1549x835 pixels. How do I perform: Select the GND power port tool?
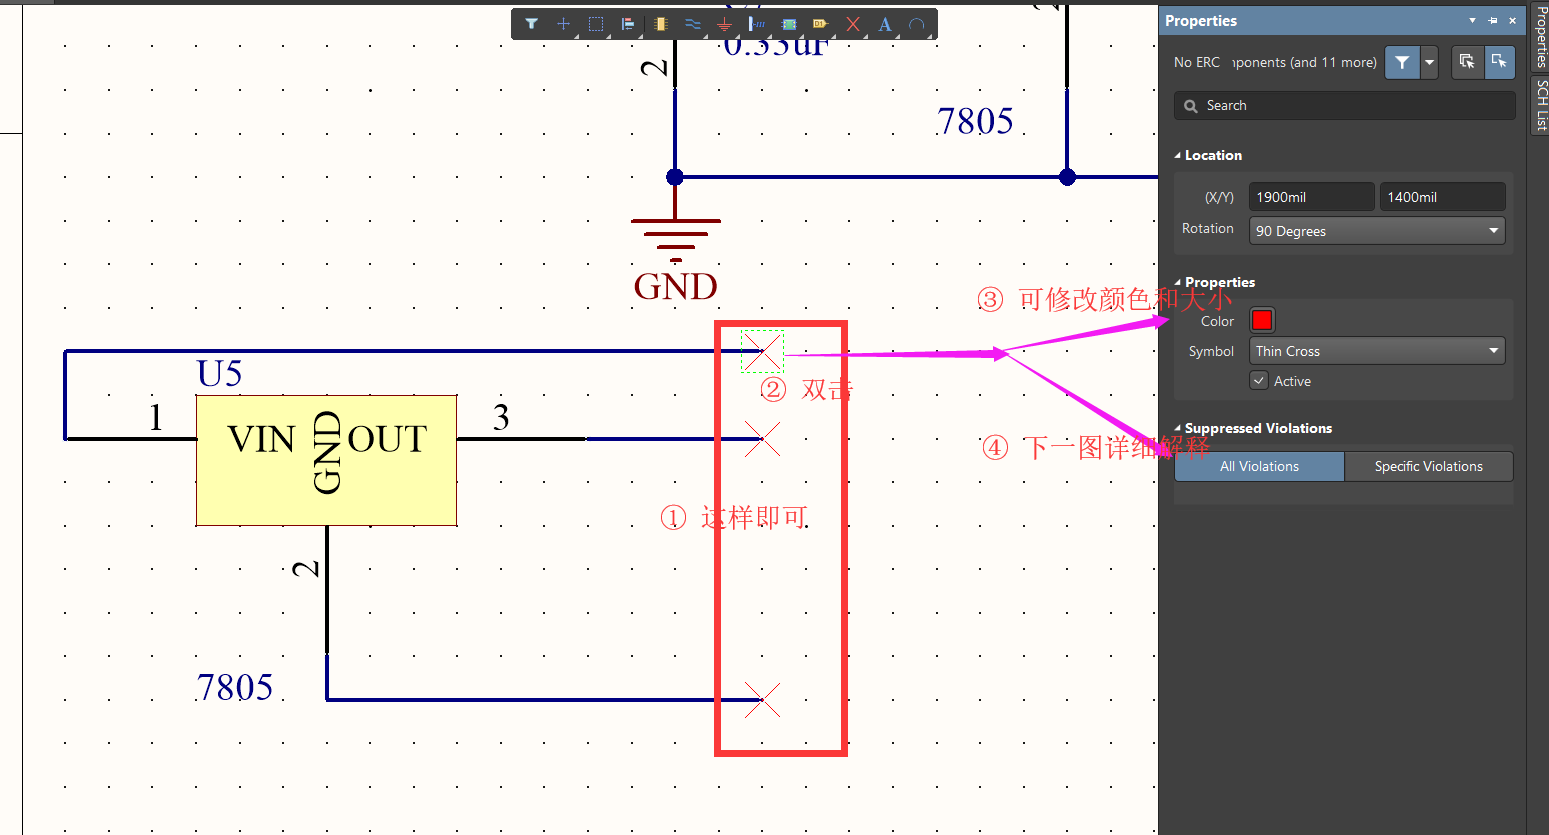point(724,23)
